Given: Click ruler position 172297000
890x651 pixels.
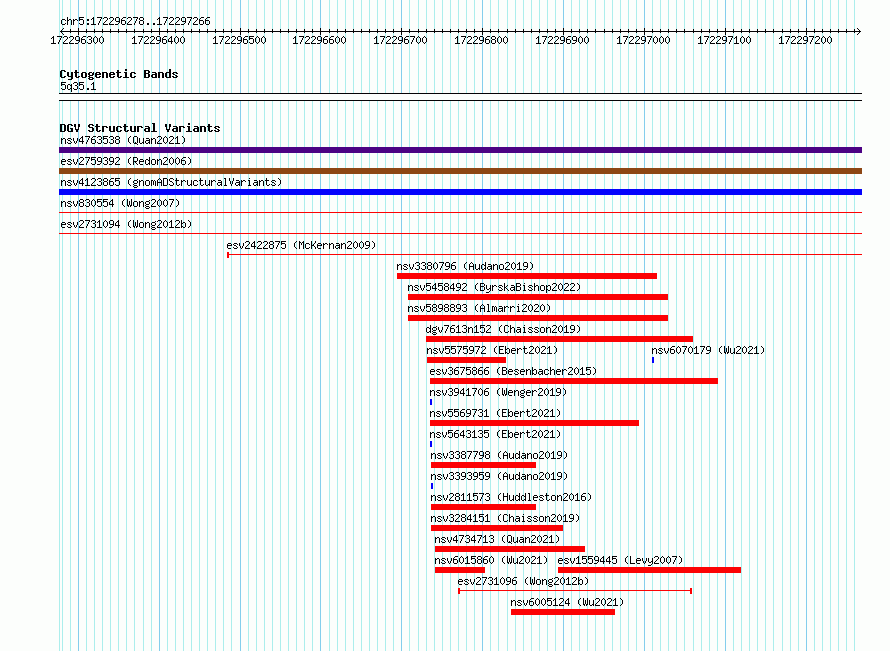Looking at the screenshot, I should [643, 40].
